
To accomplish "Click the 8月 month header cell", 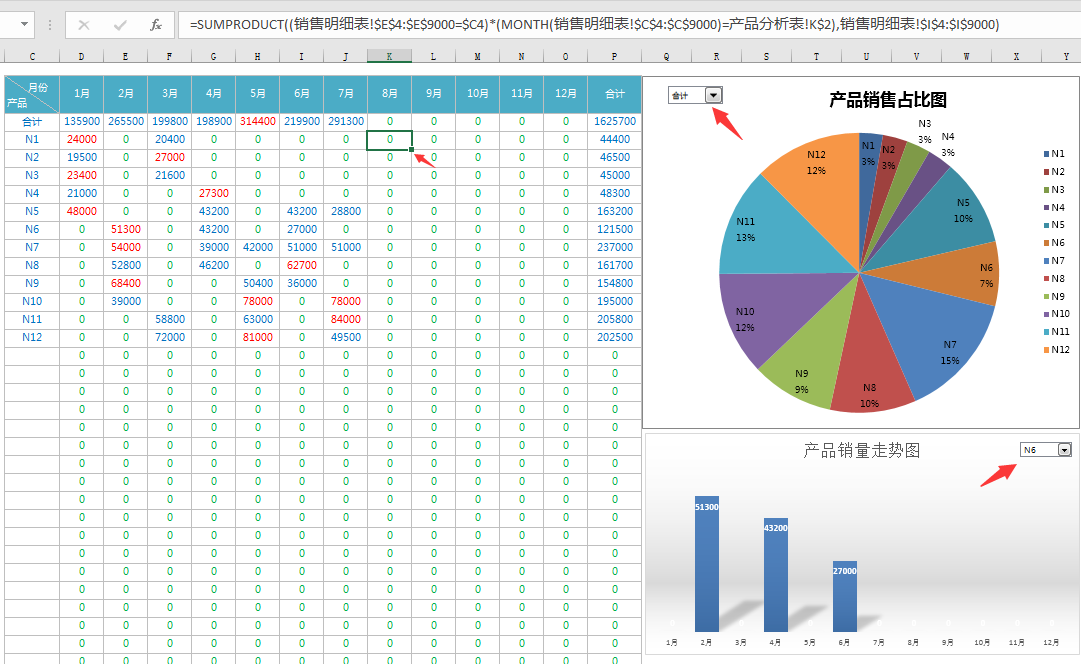I will [x=390, y=94].
